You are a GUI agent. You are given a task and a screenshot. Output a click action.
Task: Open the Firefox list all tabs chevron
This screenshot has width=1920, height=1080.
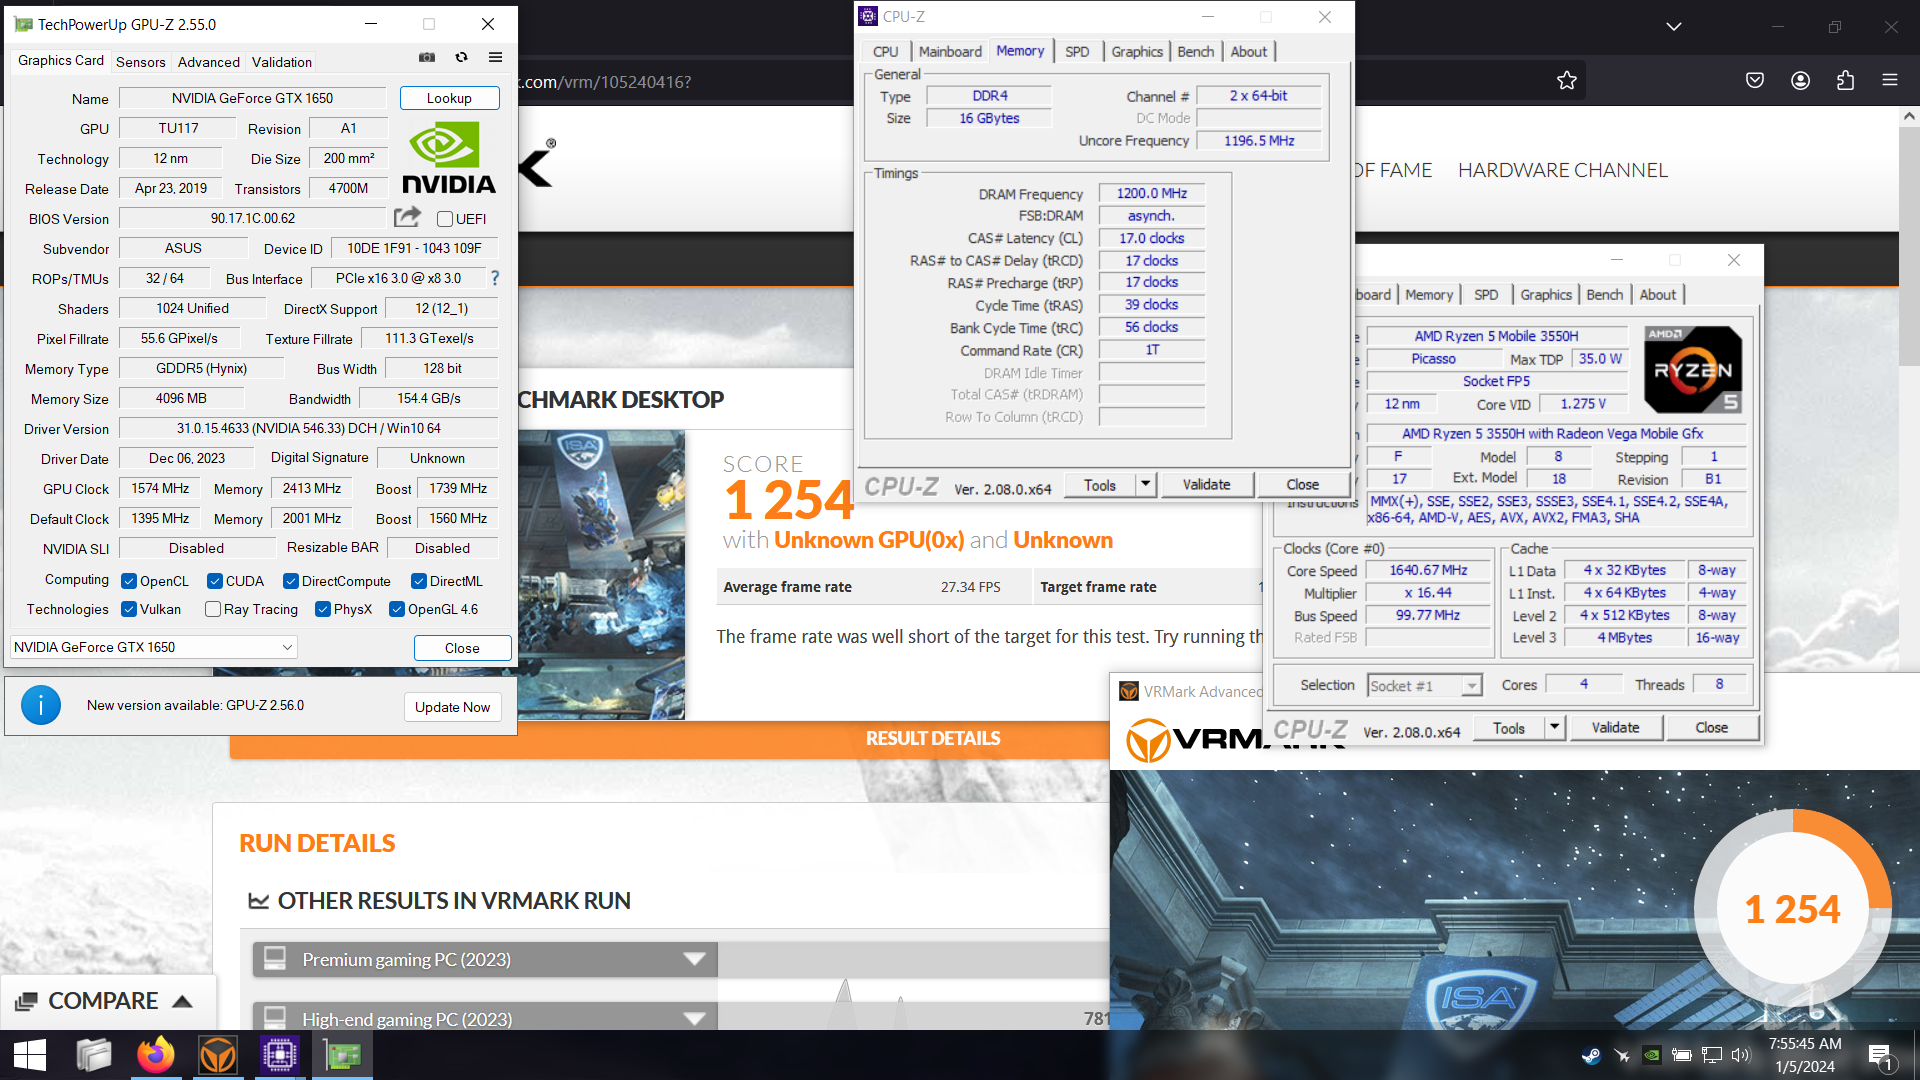pyautogui.click(x=1674, y=27)
